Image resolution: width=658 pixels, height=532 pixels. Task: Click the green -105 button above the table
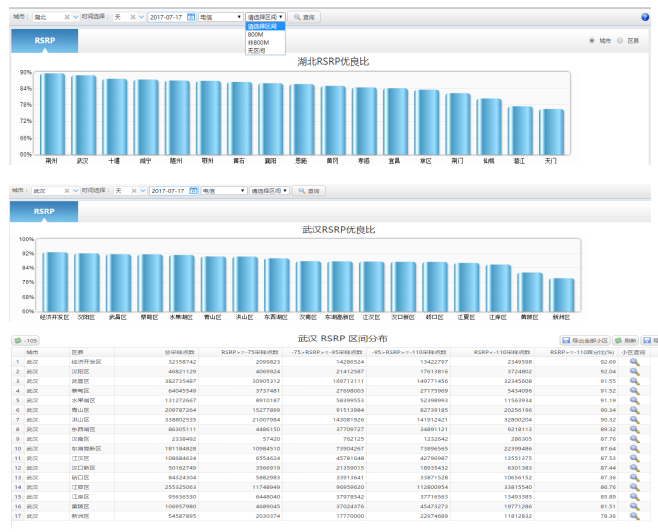(26, 341)
